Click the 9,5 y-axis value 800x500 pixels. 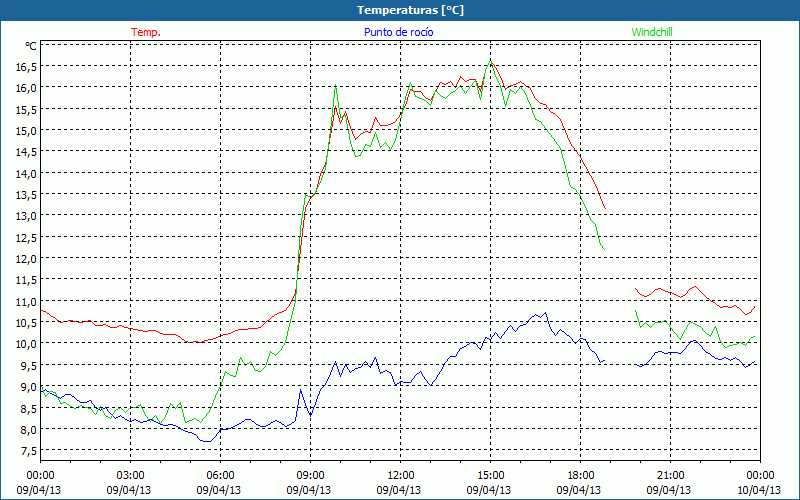point(30,365)
